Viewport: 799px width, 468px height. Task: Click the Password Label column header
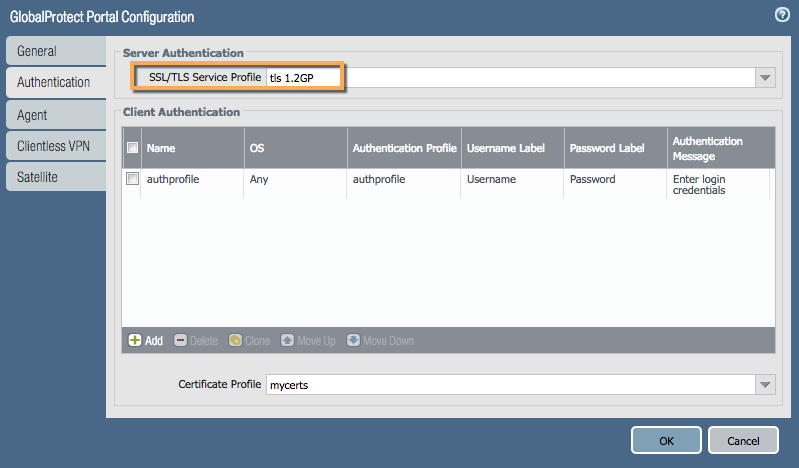[x=616, y=148]
